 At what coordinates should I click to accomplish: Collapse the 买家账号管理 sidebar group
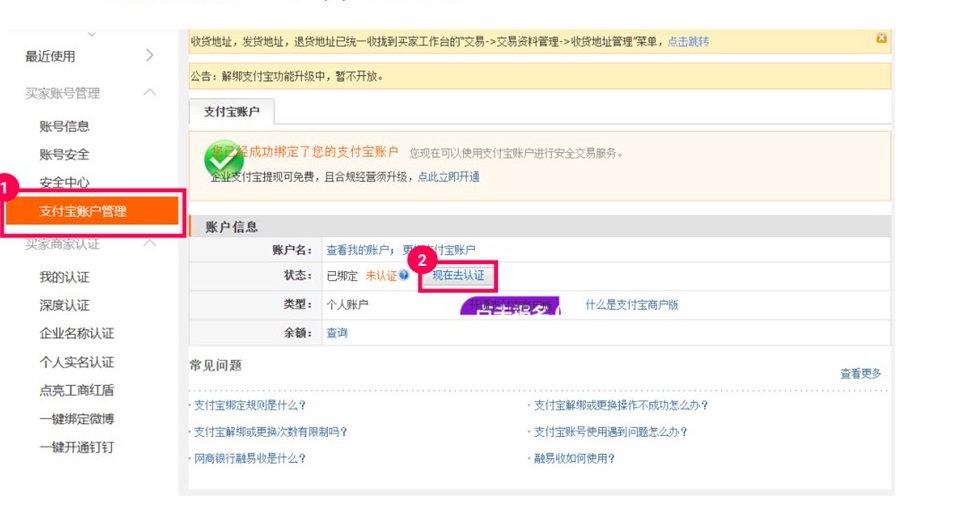150,93
